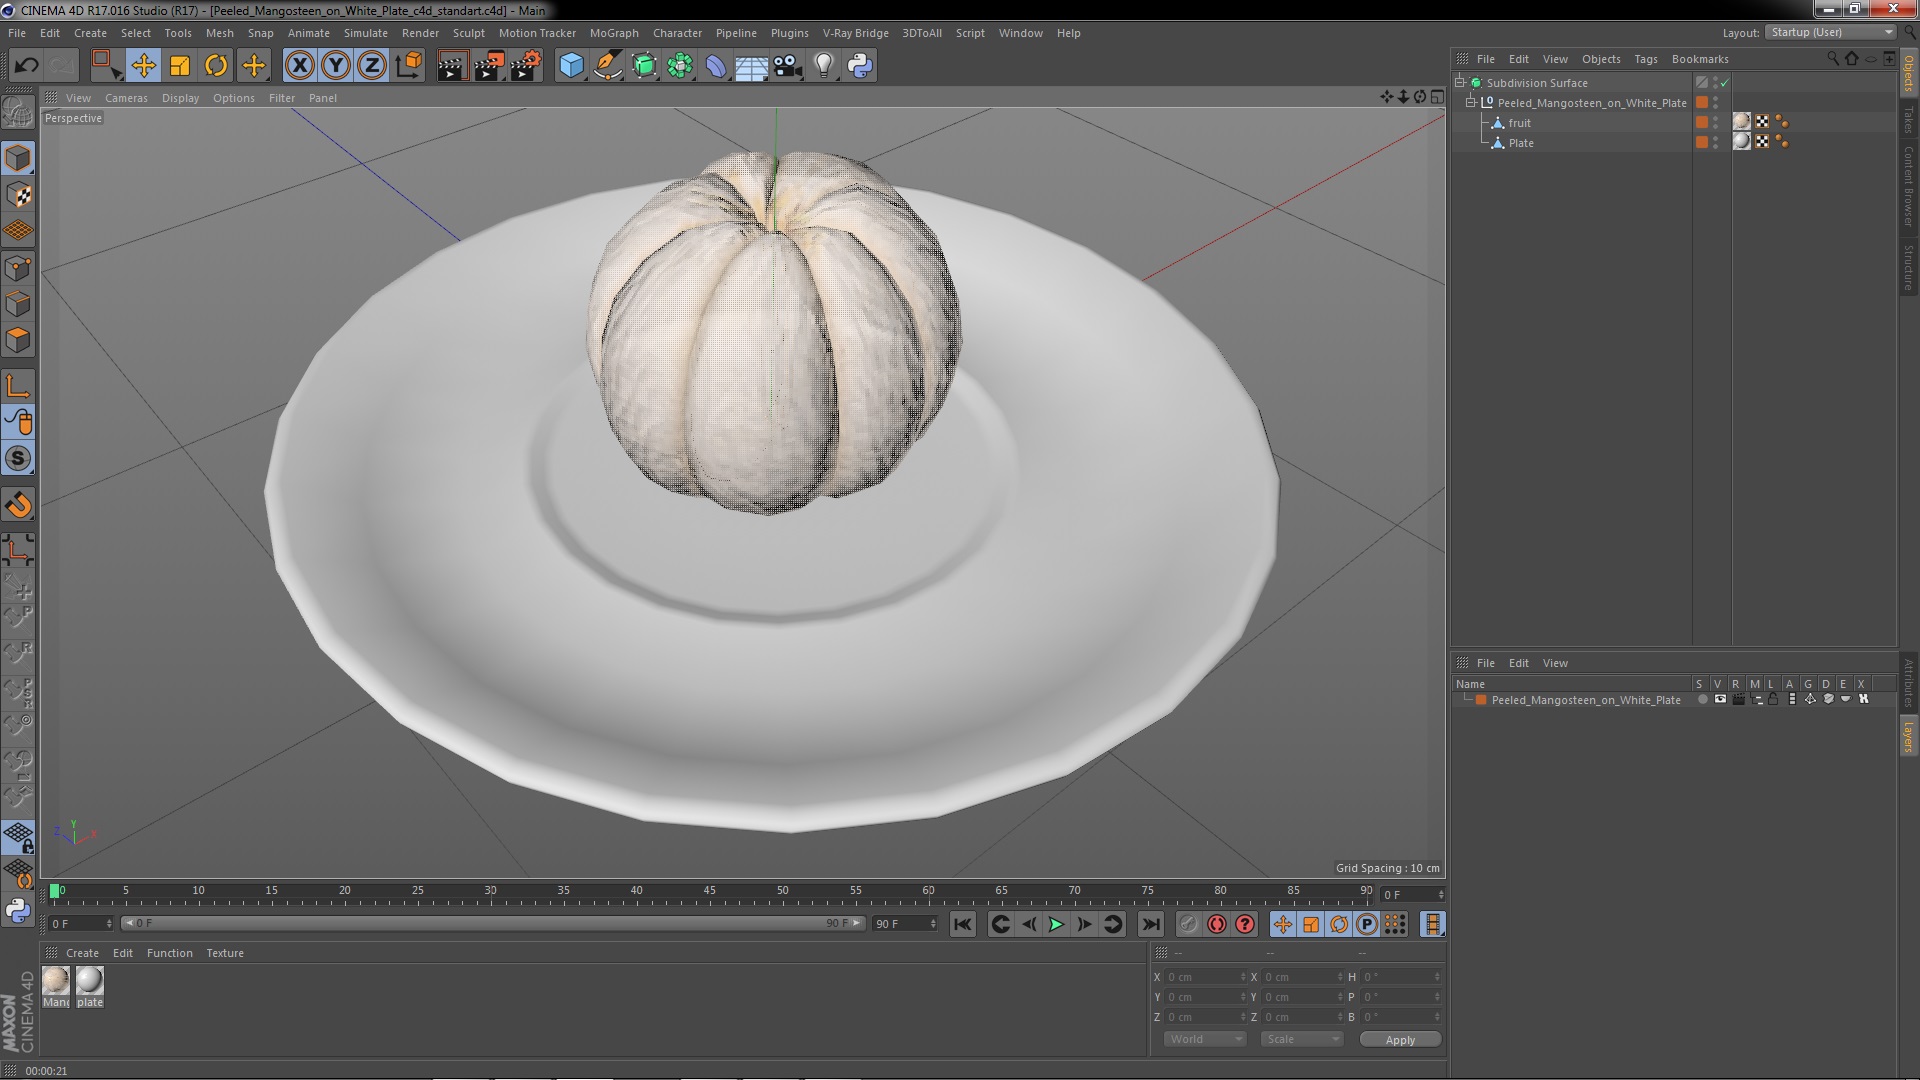Open viewport Display menu
Screen dimensions: 1920x1080
pos(180,98)
